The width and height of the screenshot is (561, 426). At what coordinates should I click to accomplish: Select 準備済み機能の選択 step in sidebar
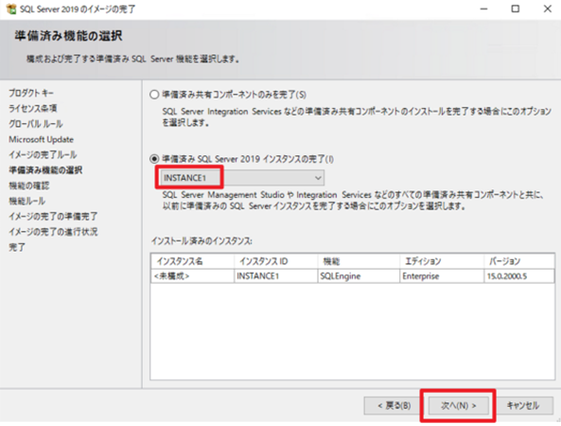45,170
